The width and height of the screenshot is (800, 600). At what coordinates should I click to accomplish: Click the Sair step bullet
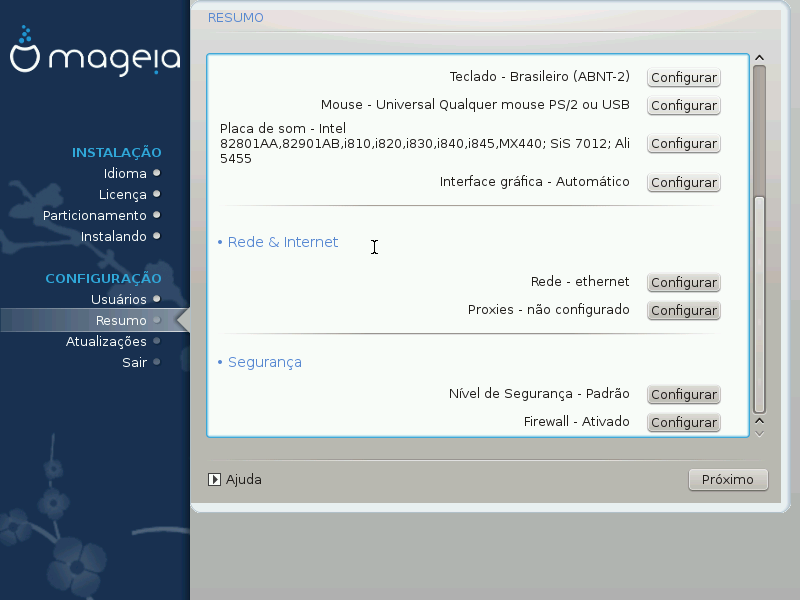(x=157, y=362)
